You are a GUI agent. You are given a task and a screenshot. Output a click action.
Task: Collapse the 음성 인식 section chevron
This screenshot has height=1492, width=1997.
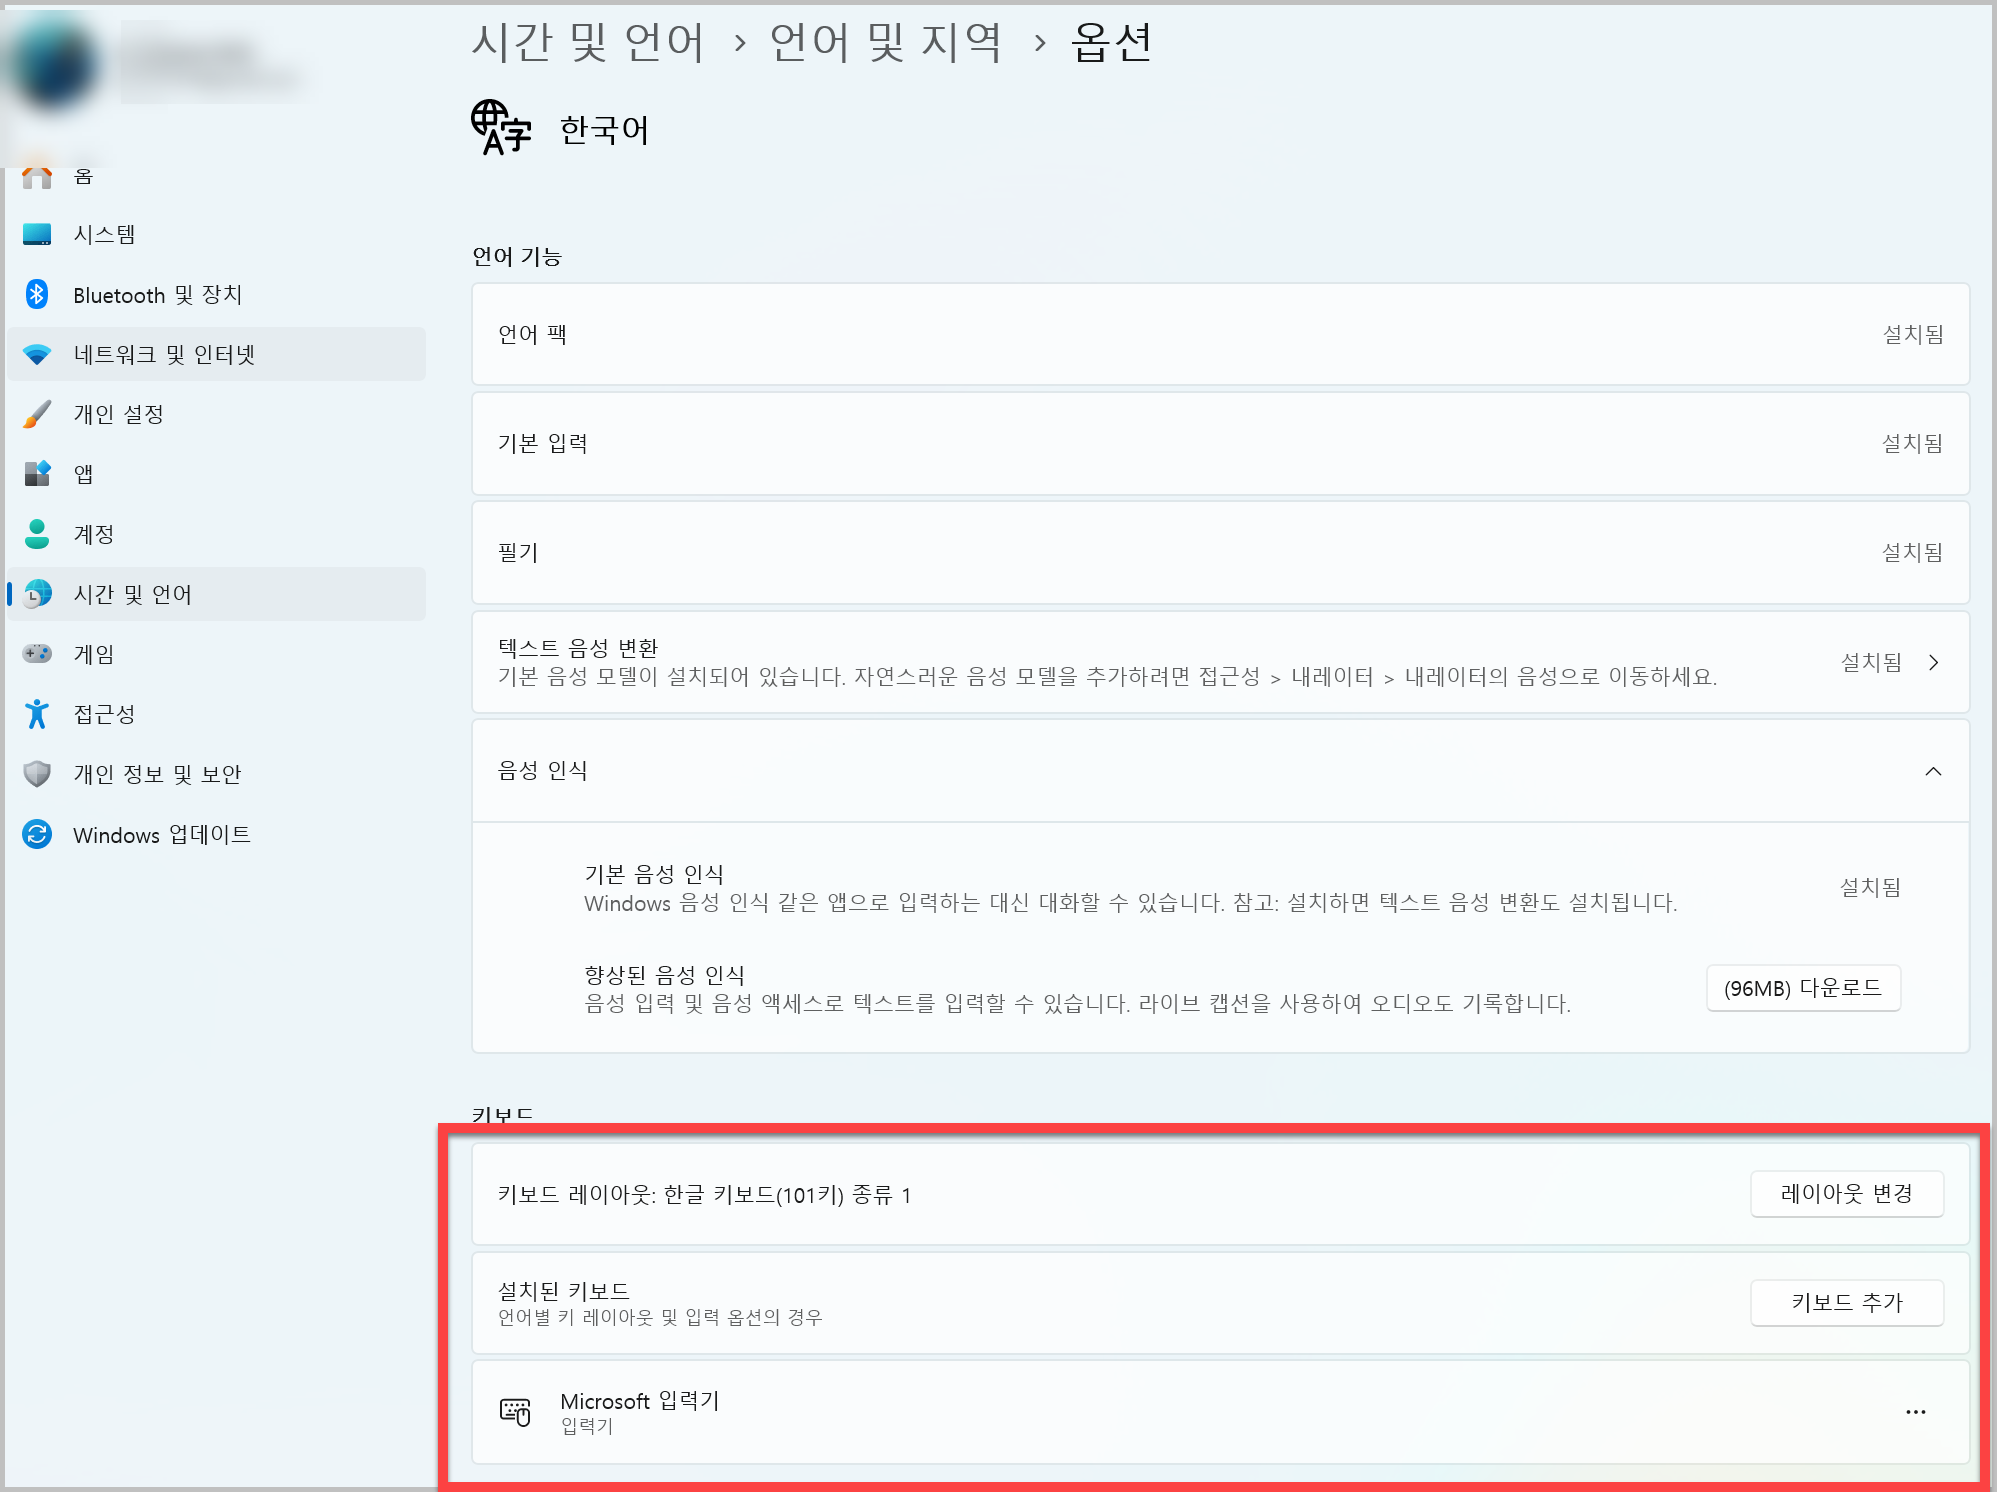(1933, 771)
